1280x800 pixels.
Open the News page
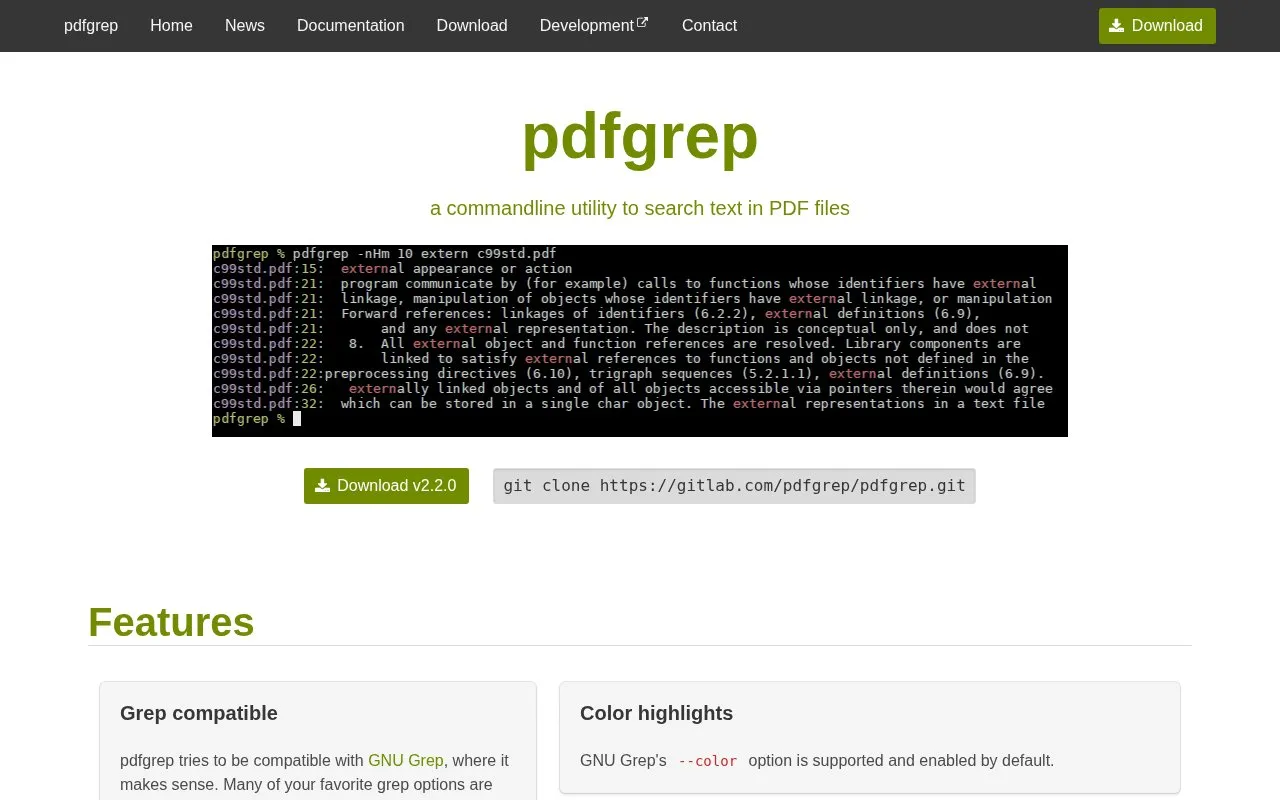click(x=245, y=25)
